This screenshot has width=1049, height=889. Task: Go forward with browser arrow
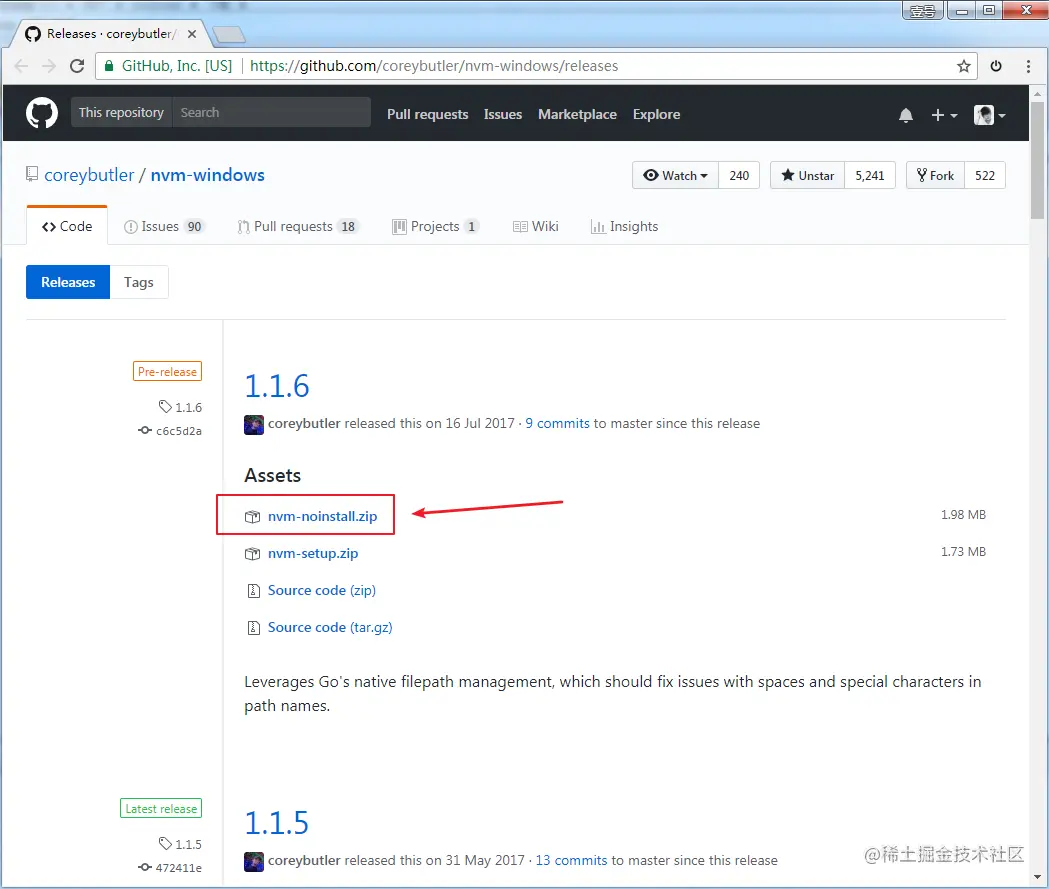click(x=49, y=66)
